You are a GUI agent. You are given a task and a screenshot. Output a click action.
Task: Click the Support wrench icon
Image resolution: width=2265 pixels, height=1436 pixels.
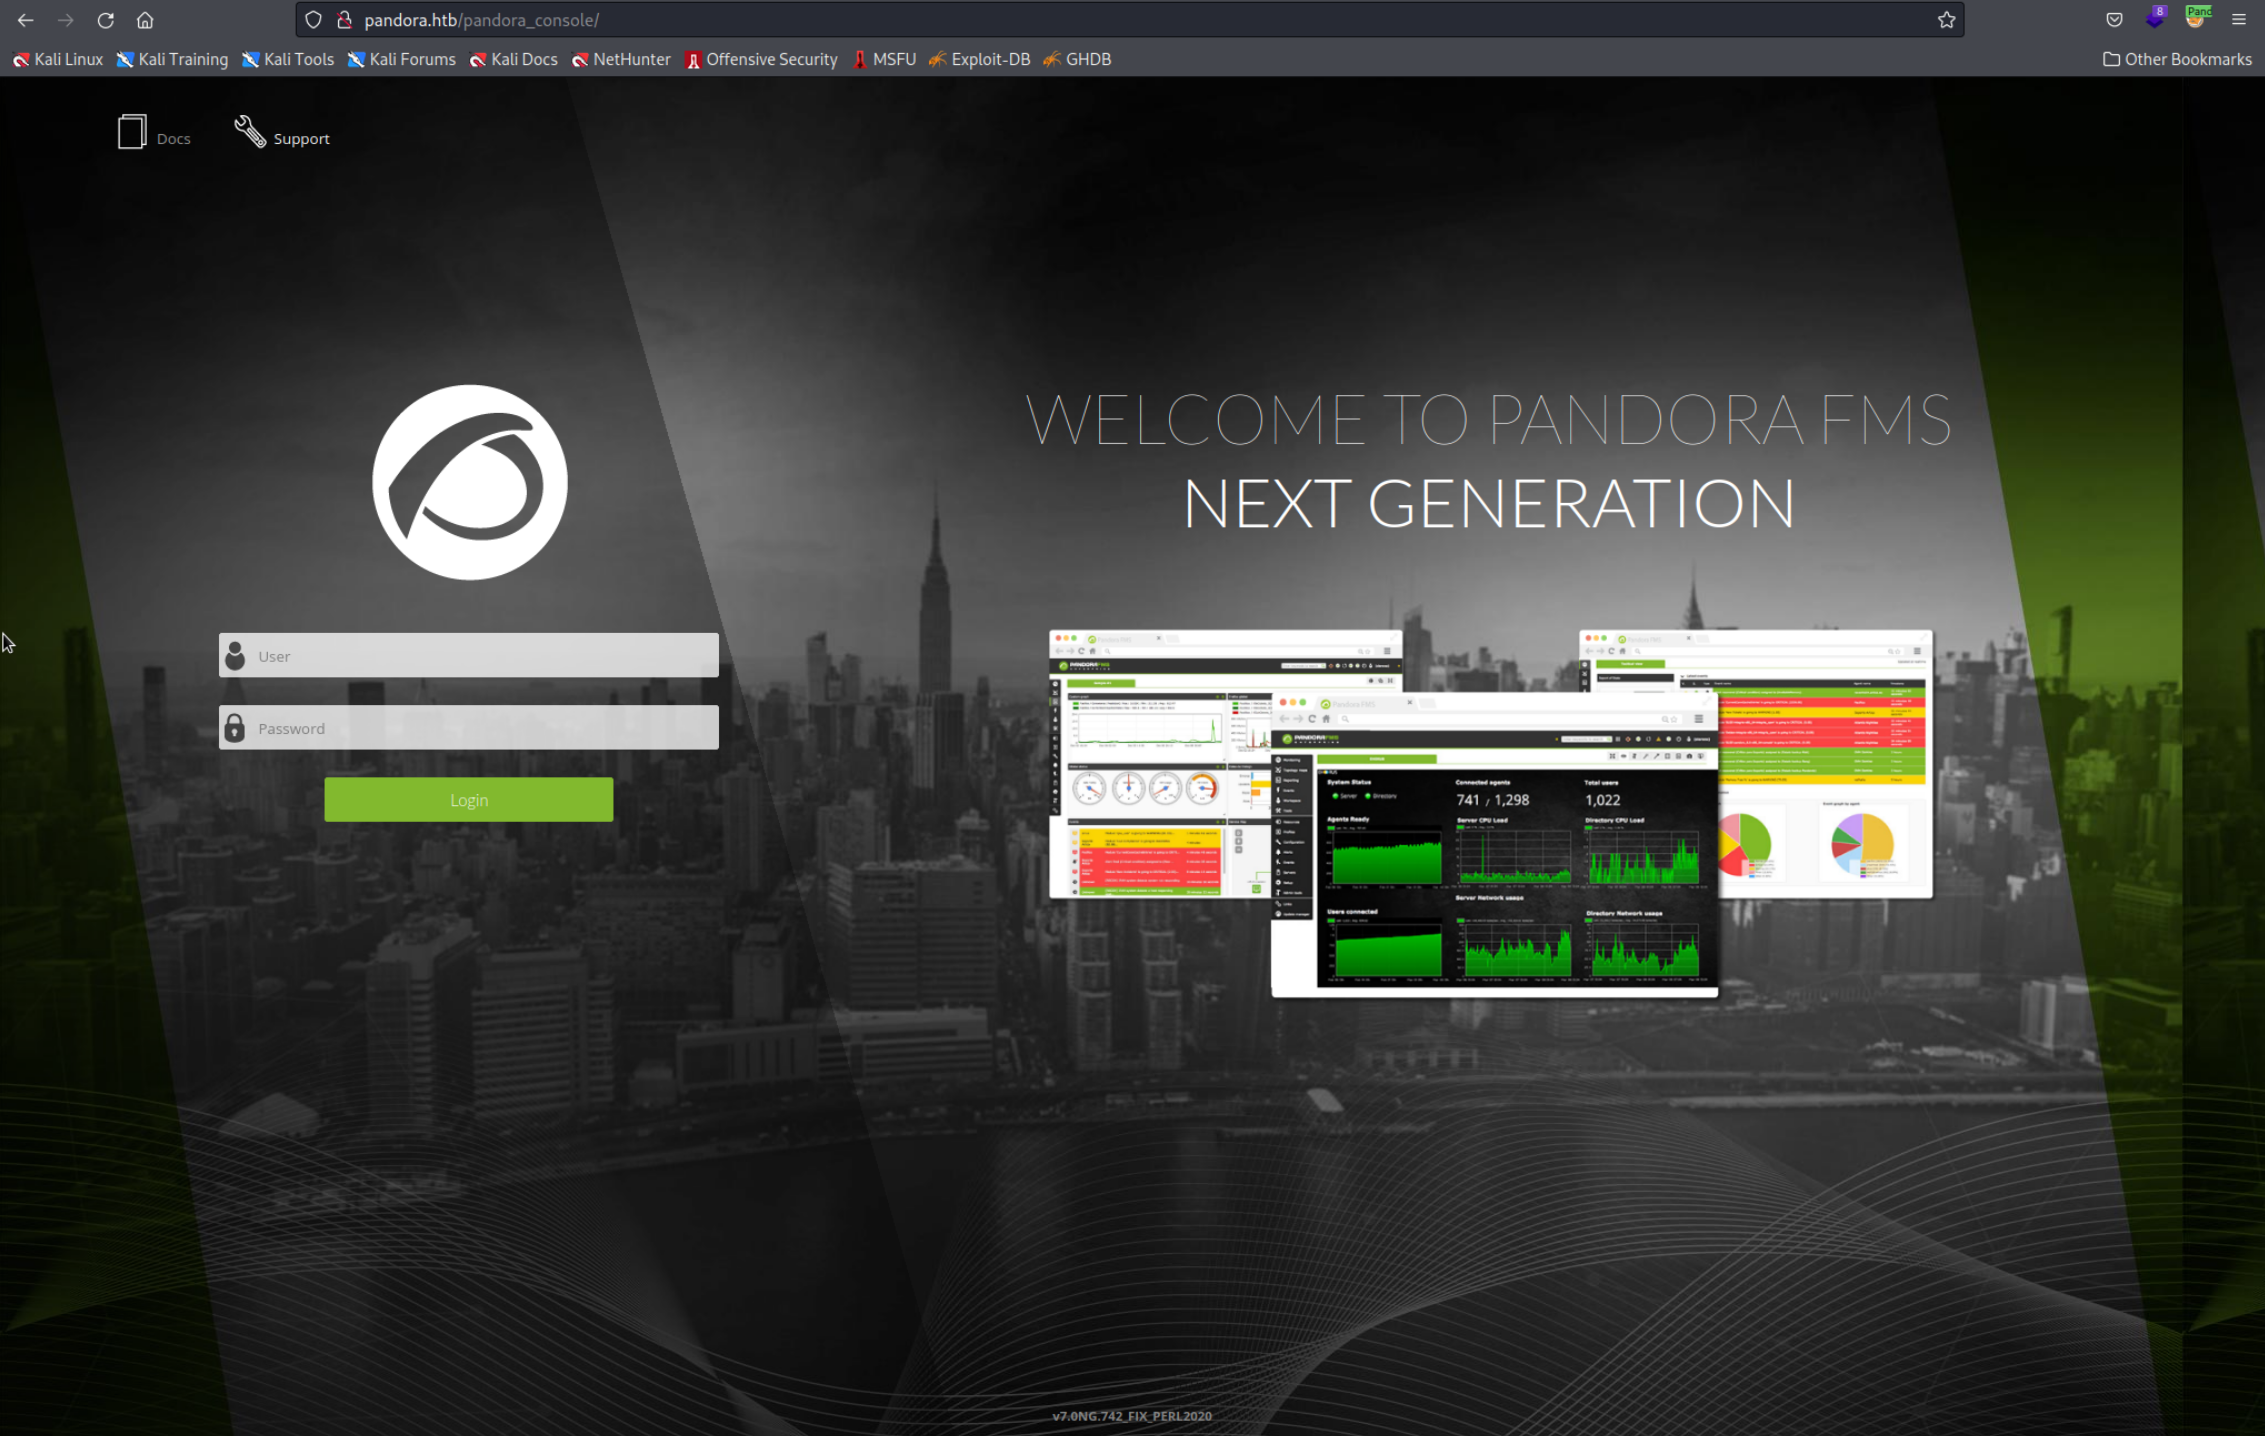[250, 131]
